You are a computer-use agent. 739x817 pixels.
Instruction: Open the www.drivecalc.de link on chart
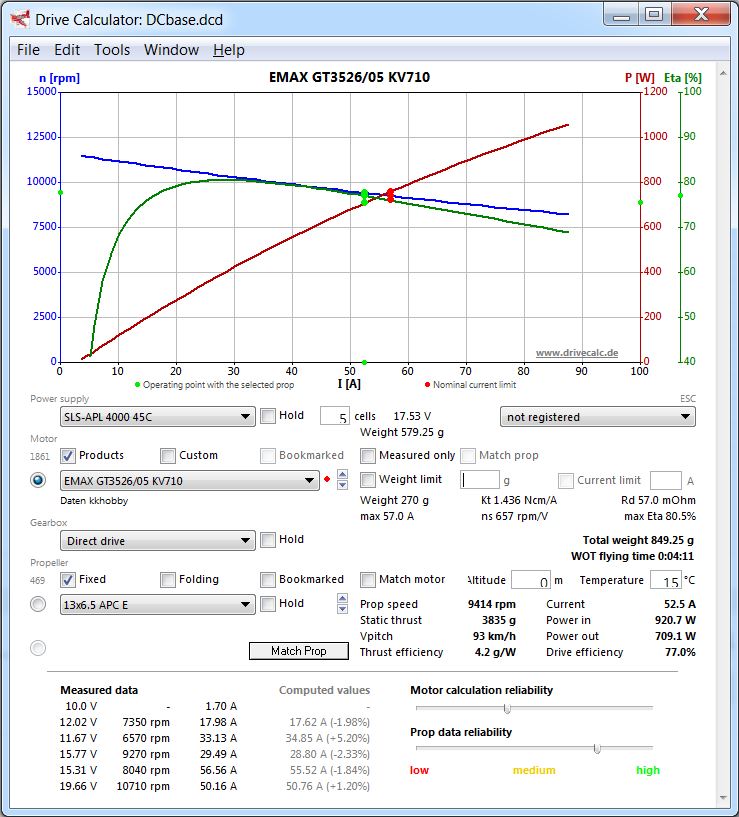click(577, 353)
